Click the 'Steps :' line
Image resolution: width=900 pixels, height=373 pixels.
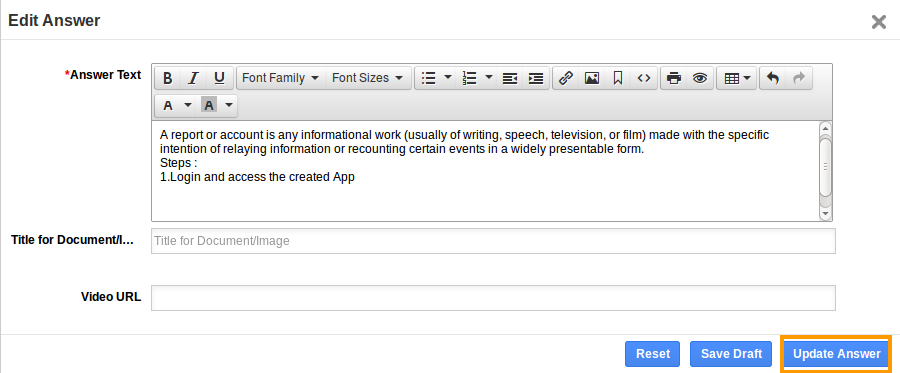tap(179, 163)
